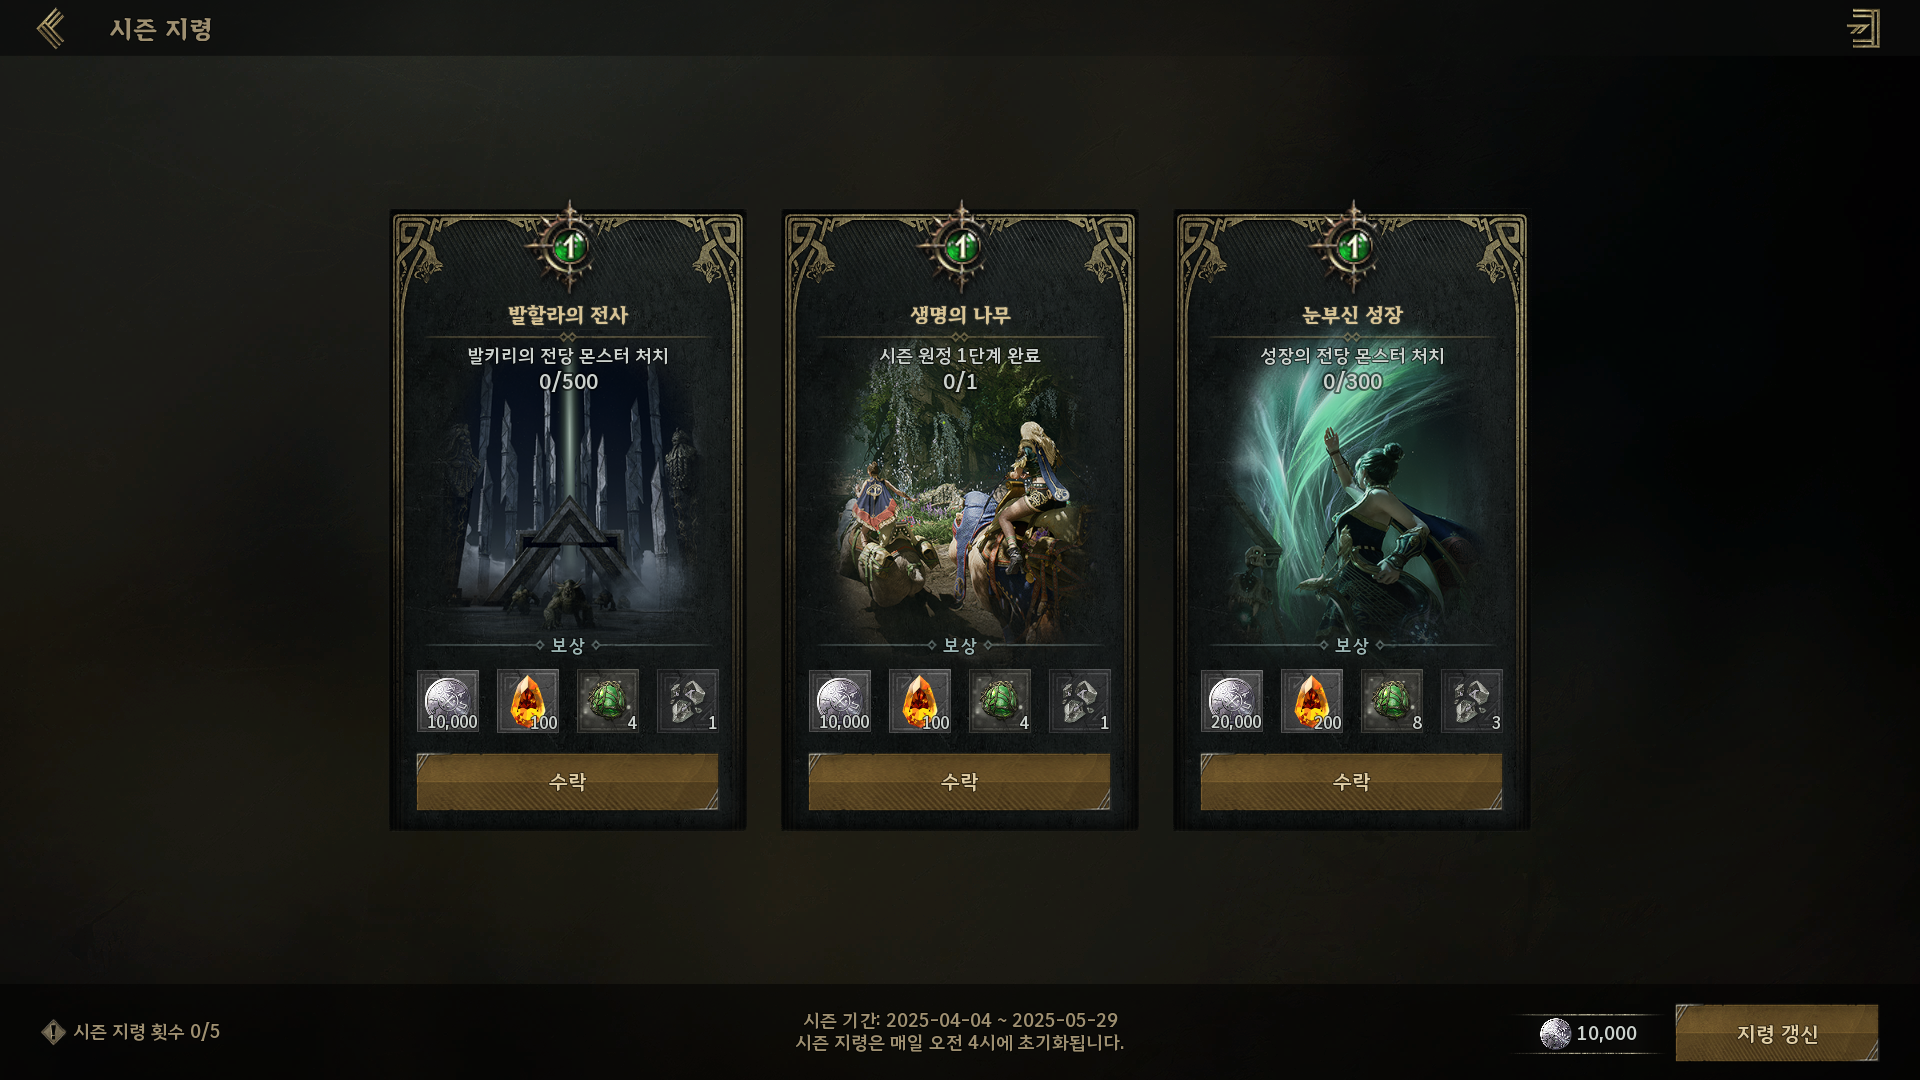Accept the 눈부신 성장 mission with 수락

[x=1352, y=782]
